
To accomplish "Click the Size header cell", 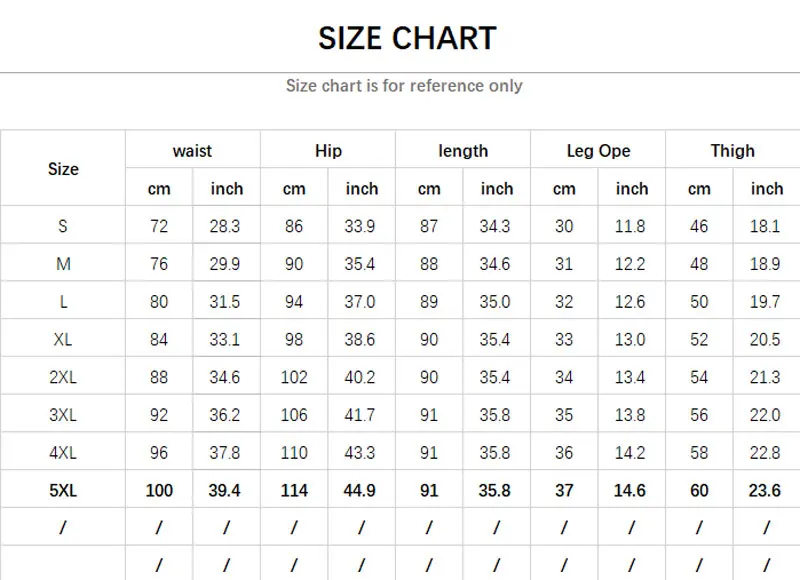I will [x=63, y=169].
